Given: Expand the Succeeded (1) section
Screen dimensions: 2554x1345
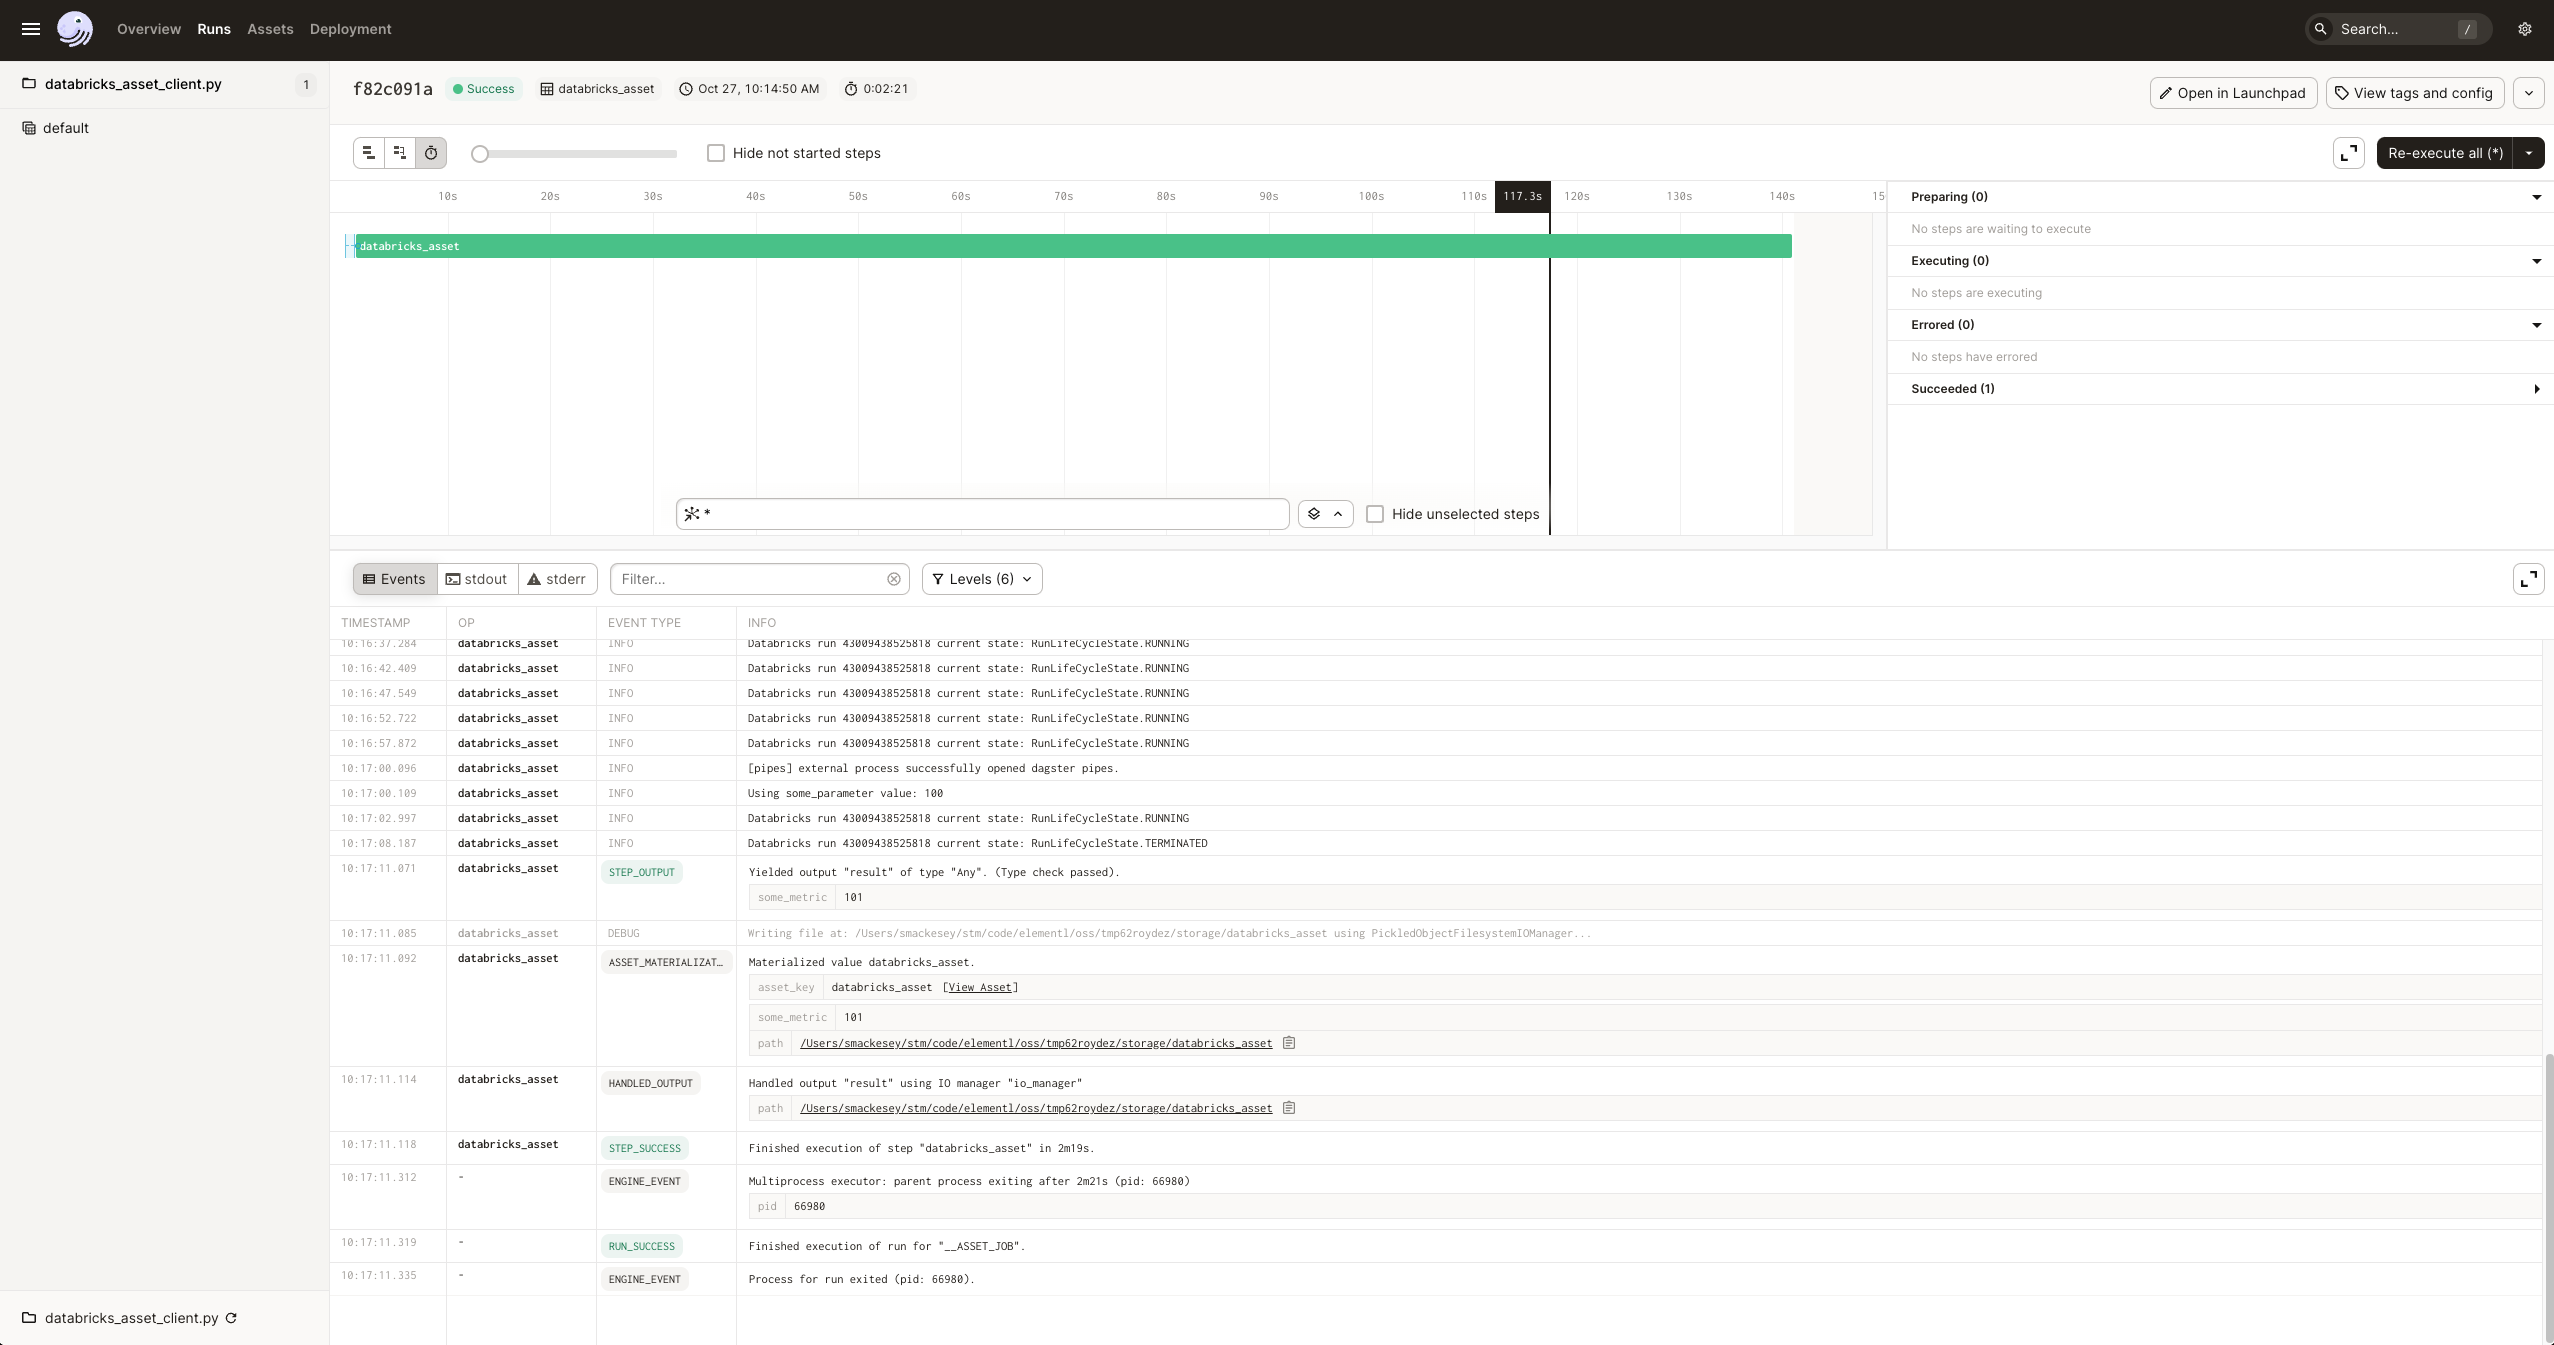Looking at the screenshot, I should coord(2537,389).
